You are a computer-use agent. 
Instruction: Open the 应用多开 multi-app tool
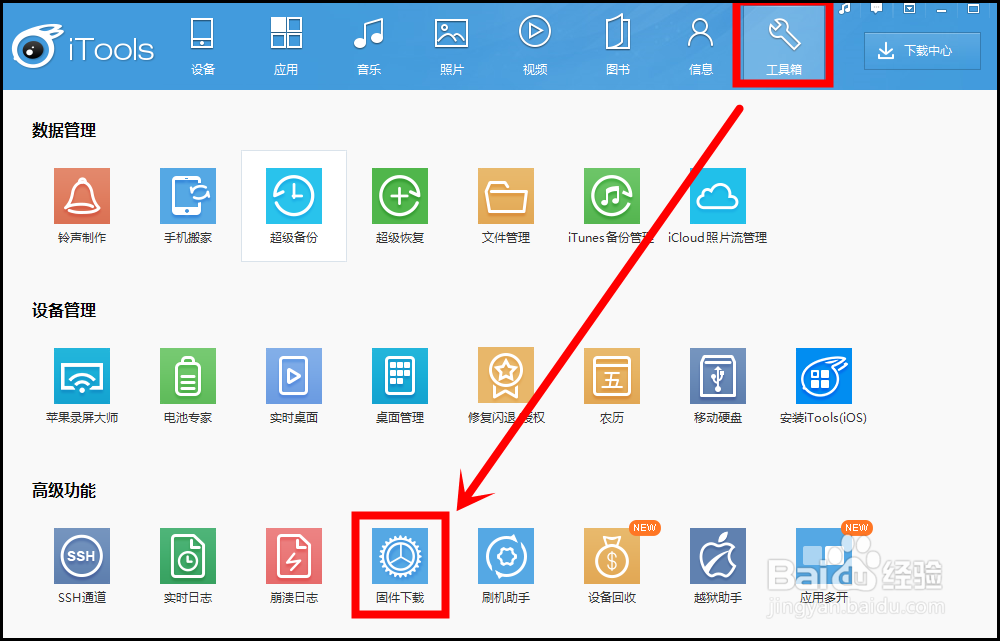(x=823, y=556)
